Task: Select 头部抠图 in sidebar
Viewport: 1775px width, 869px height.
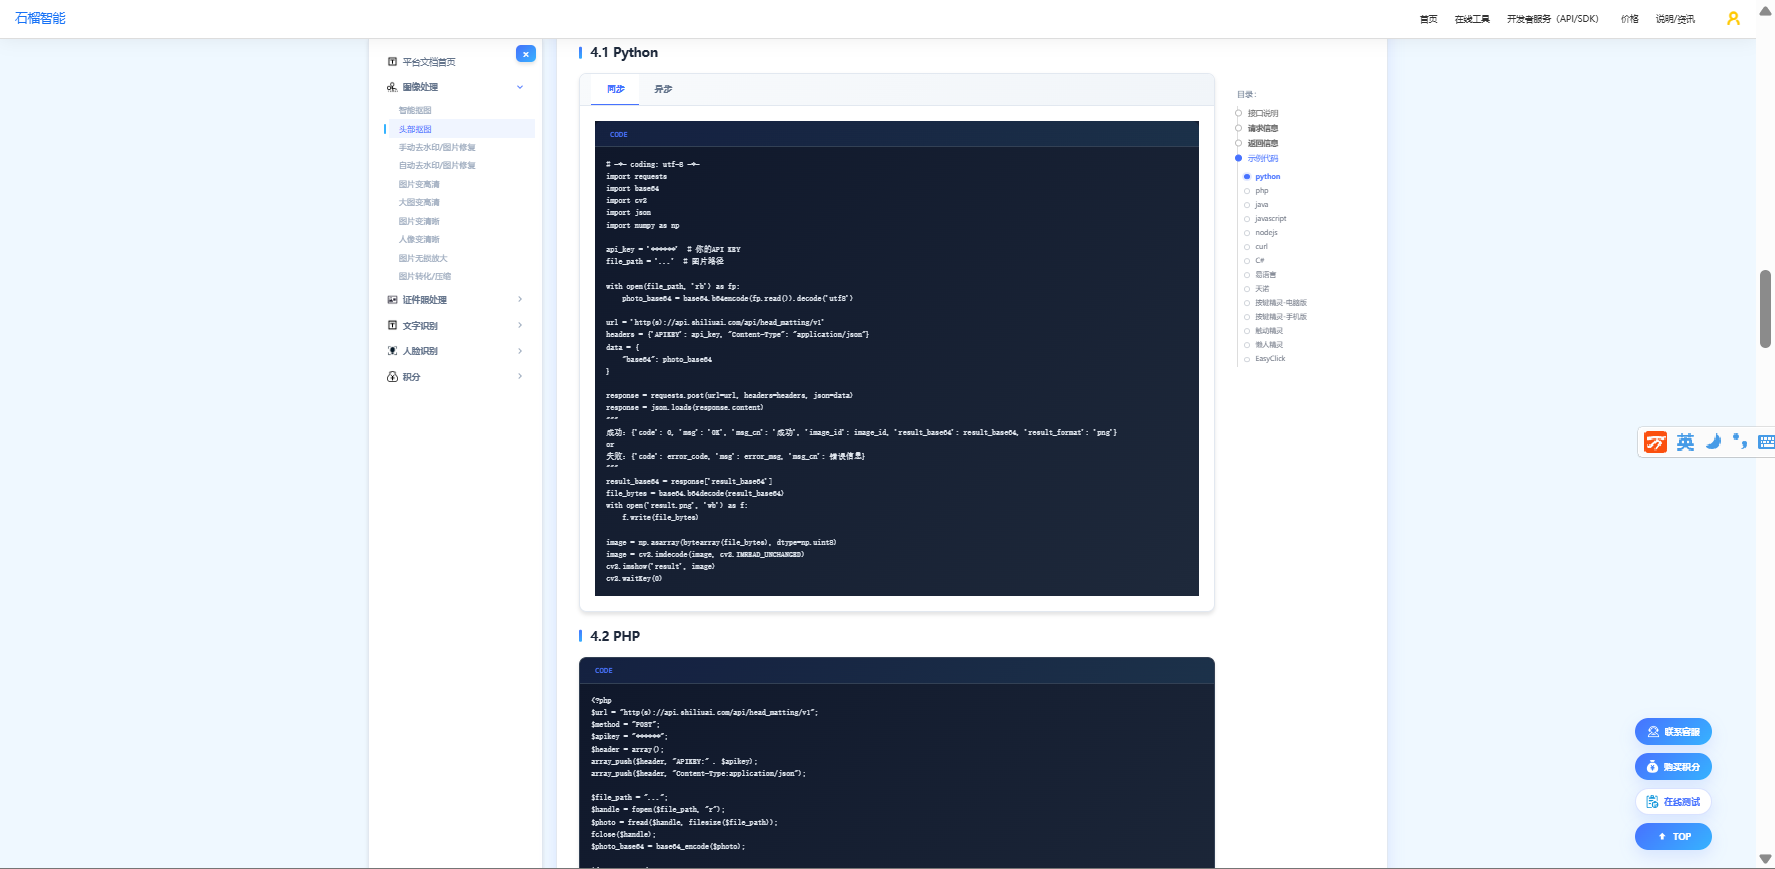Action: tap(415, 129)
